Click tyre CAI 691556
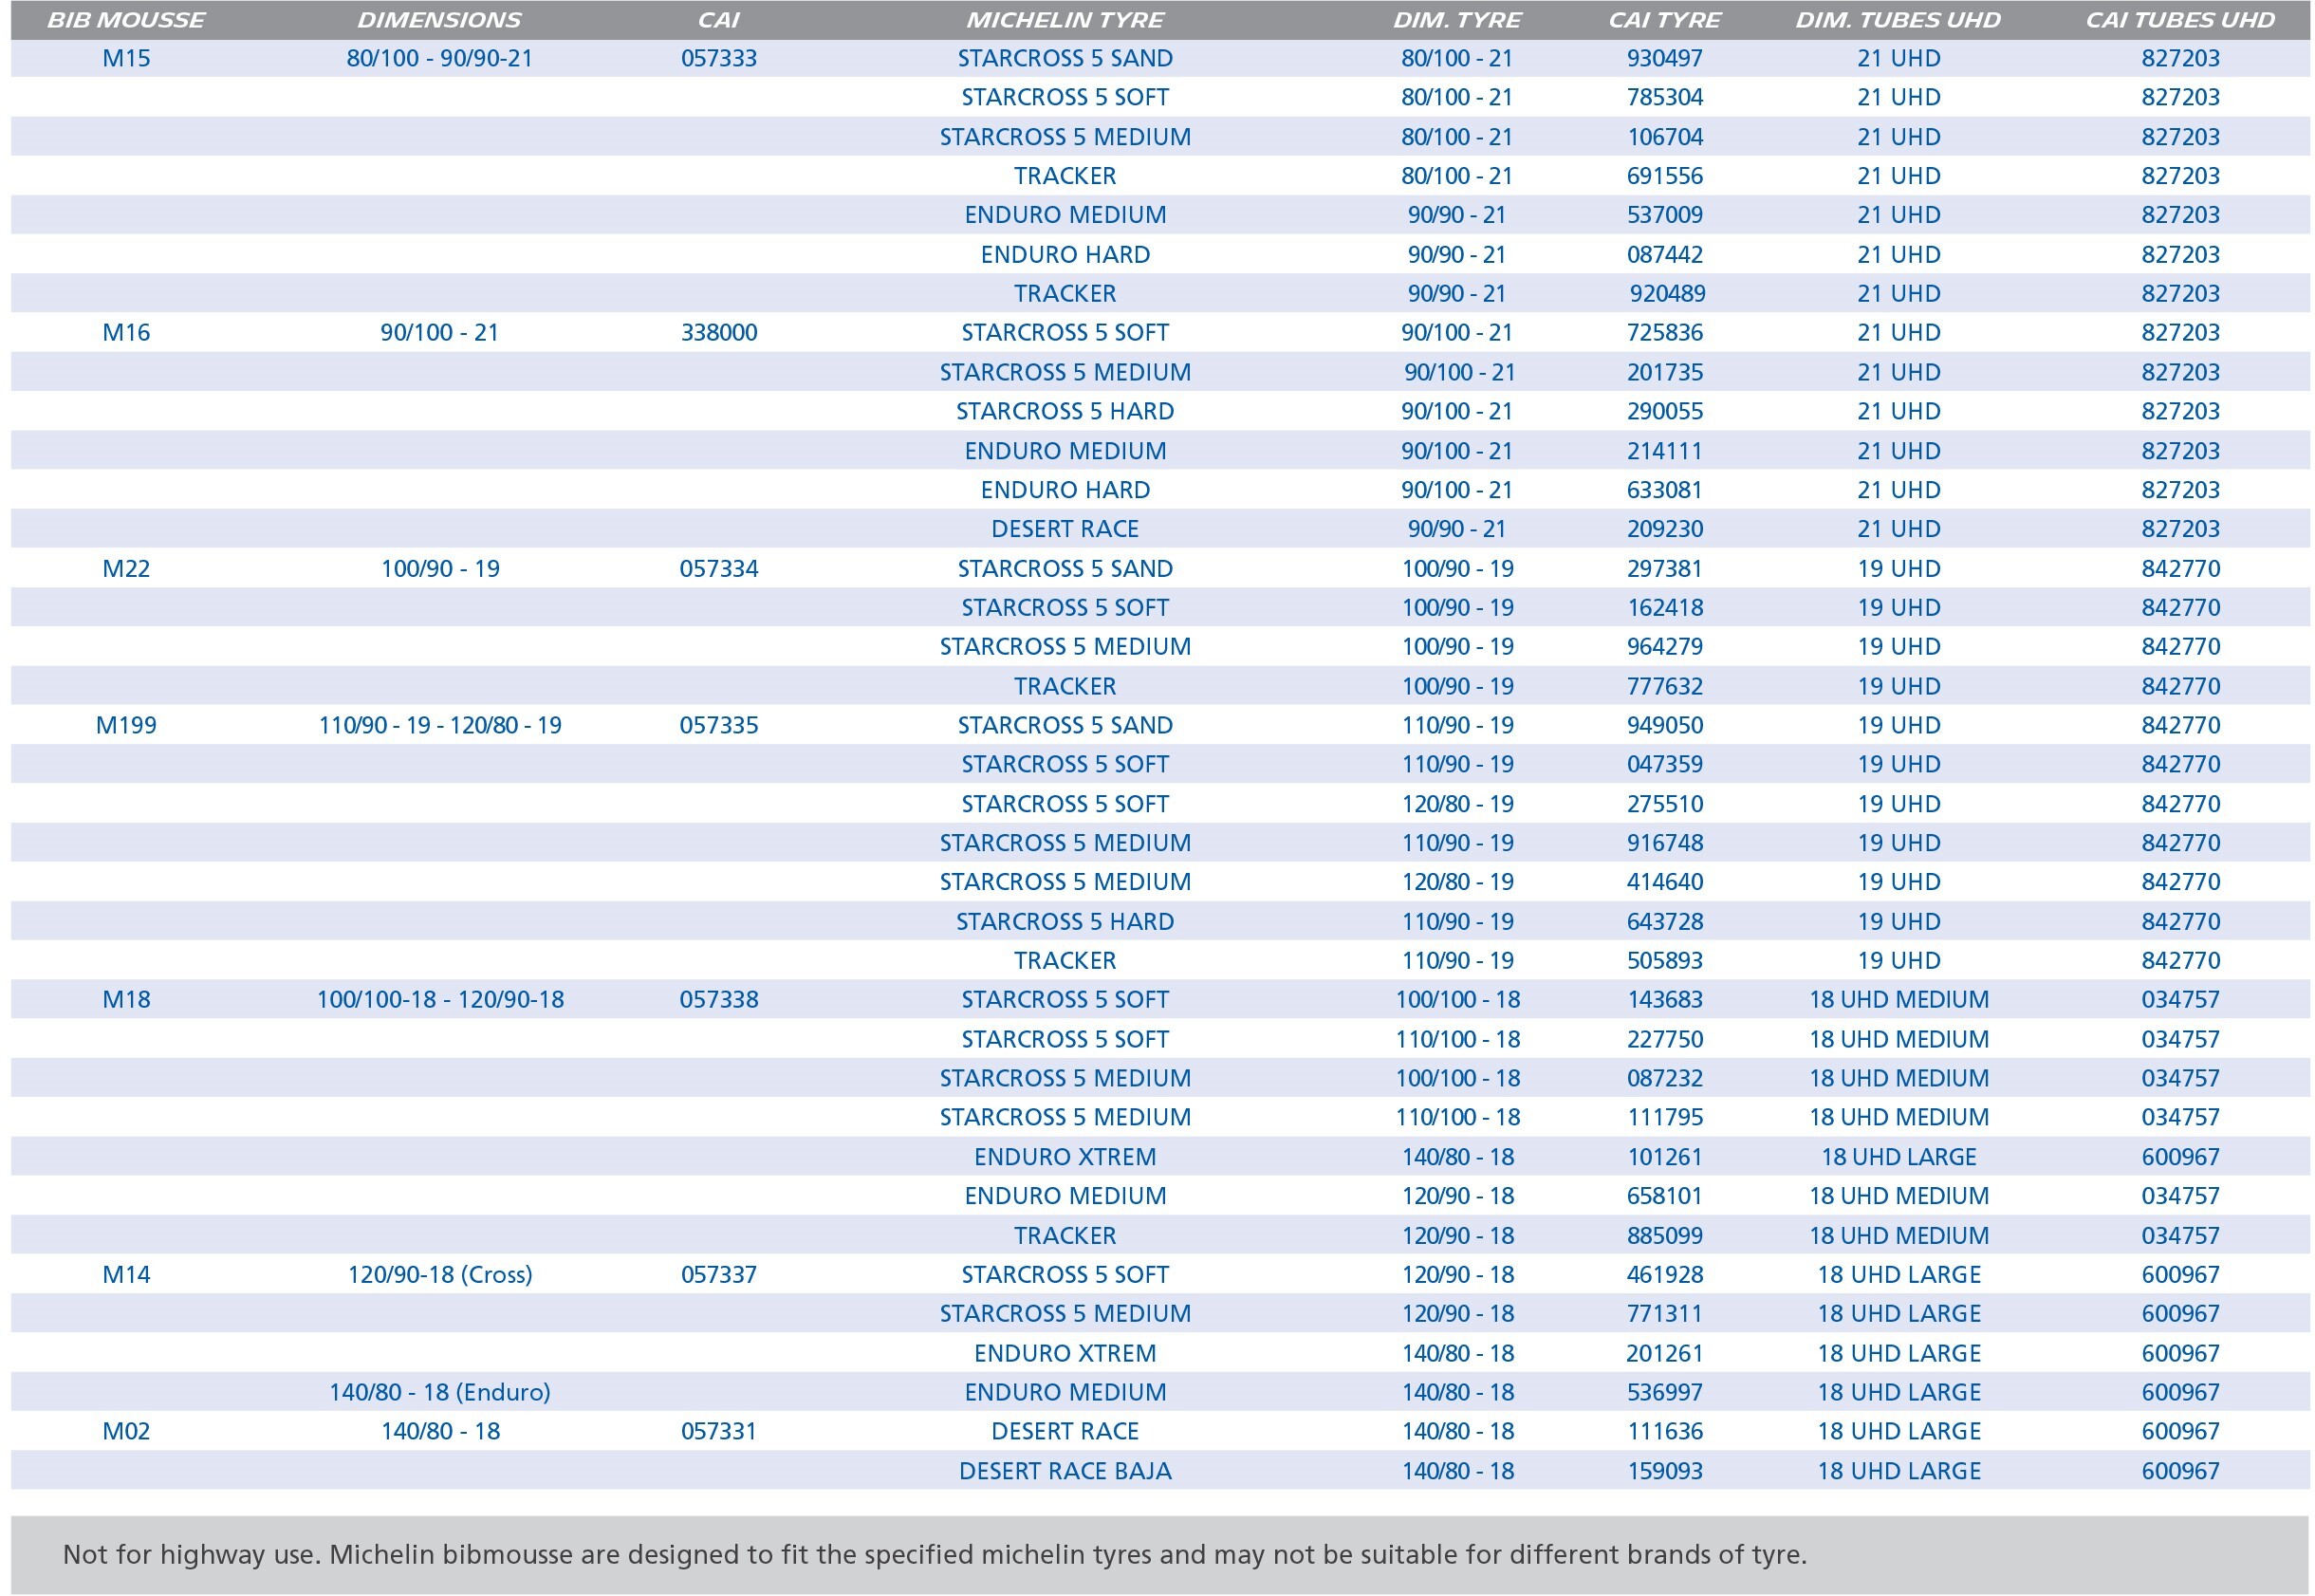The height and width of the screenshot is (1596, 2315). 1664,175
